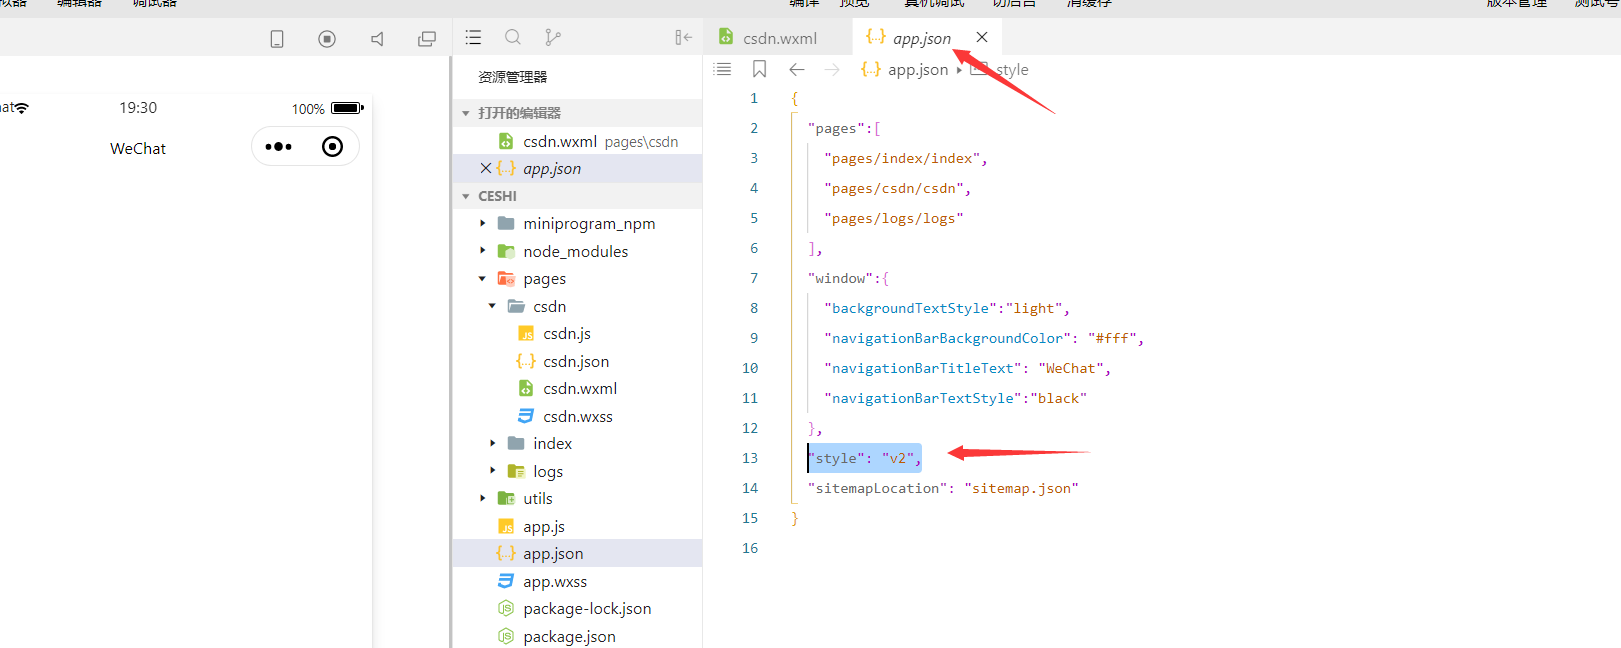
Task: Click the highlighted "style": "v2" line
Action: click(865, 458)
